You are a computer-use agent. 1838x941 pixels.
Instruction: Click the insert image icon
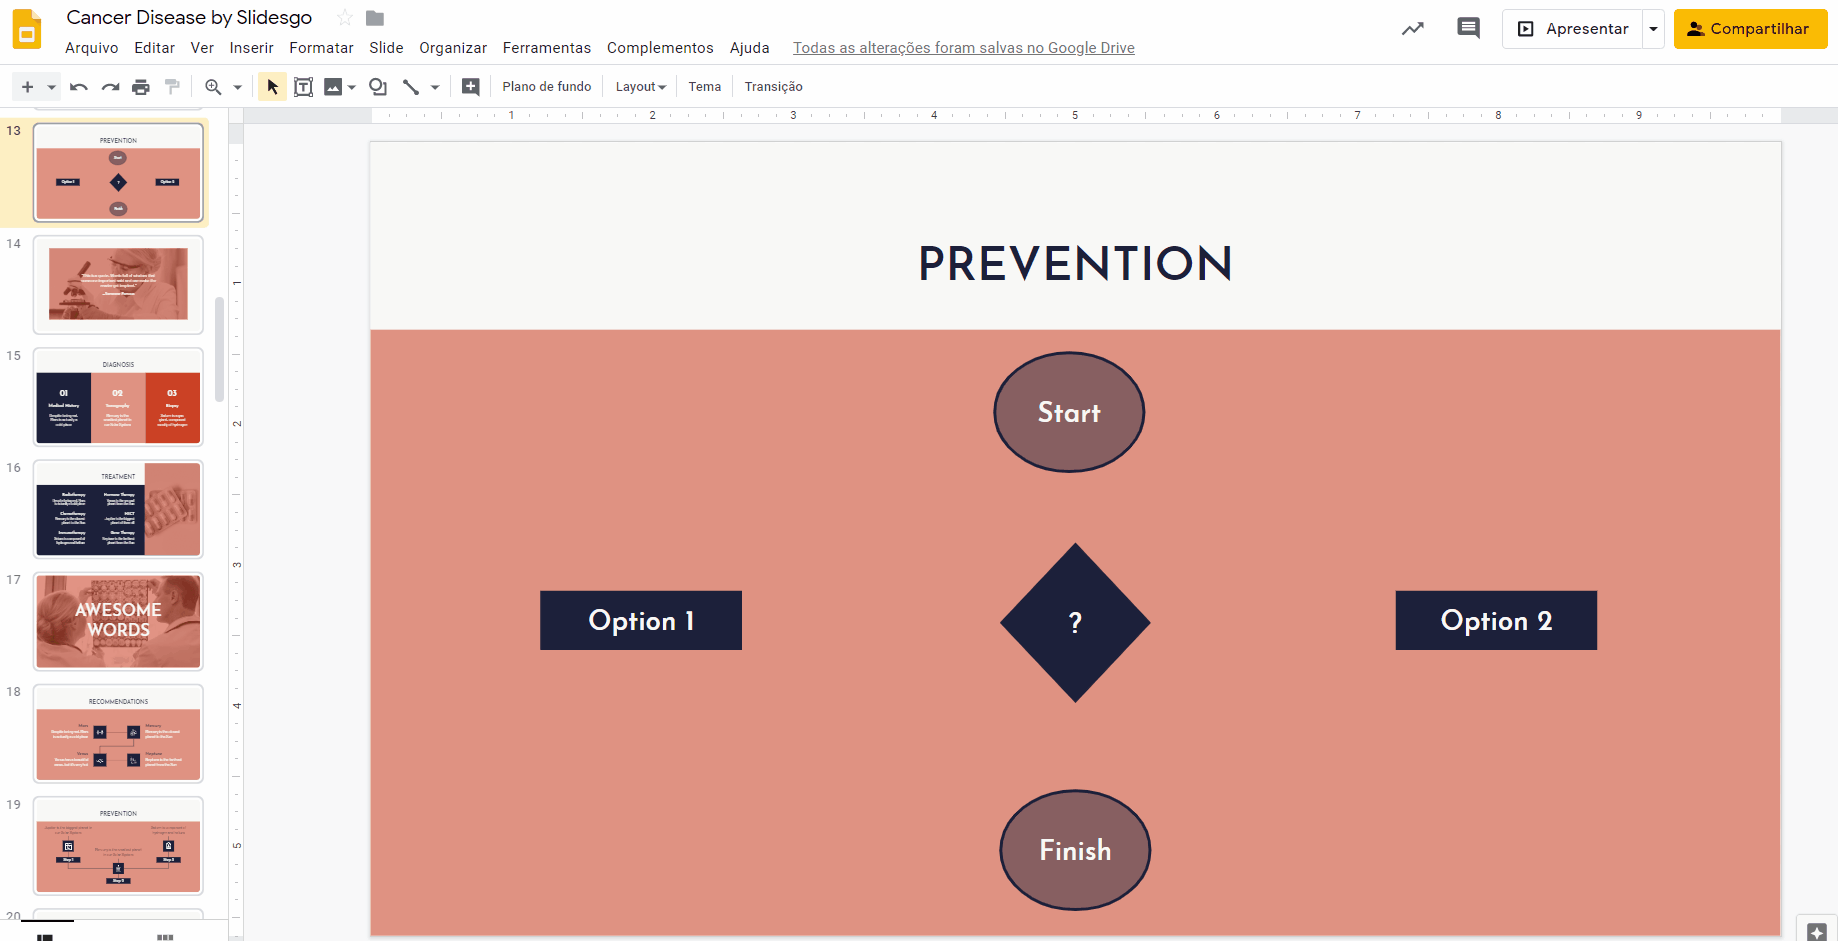[333, 87]
